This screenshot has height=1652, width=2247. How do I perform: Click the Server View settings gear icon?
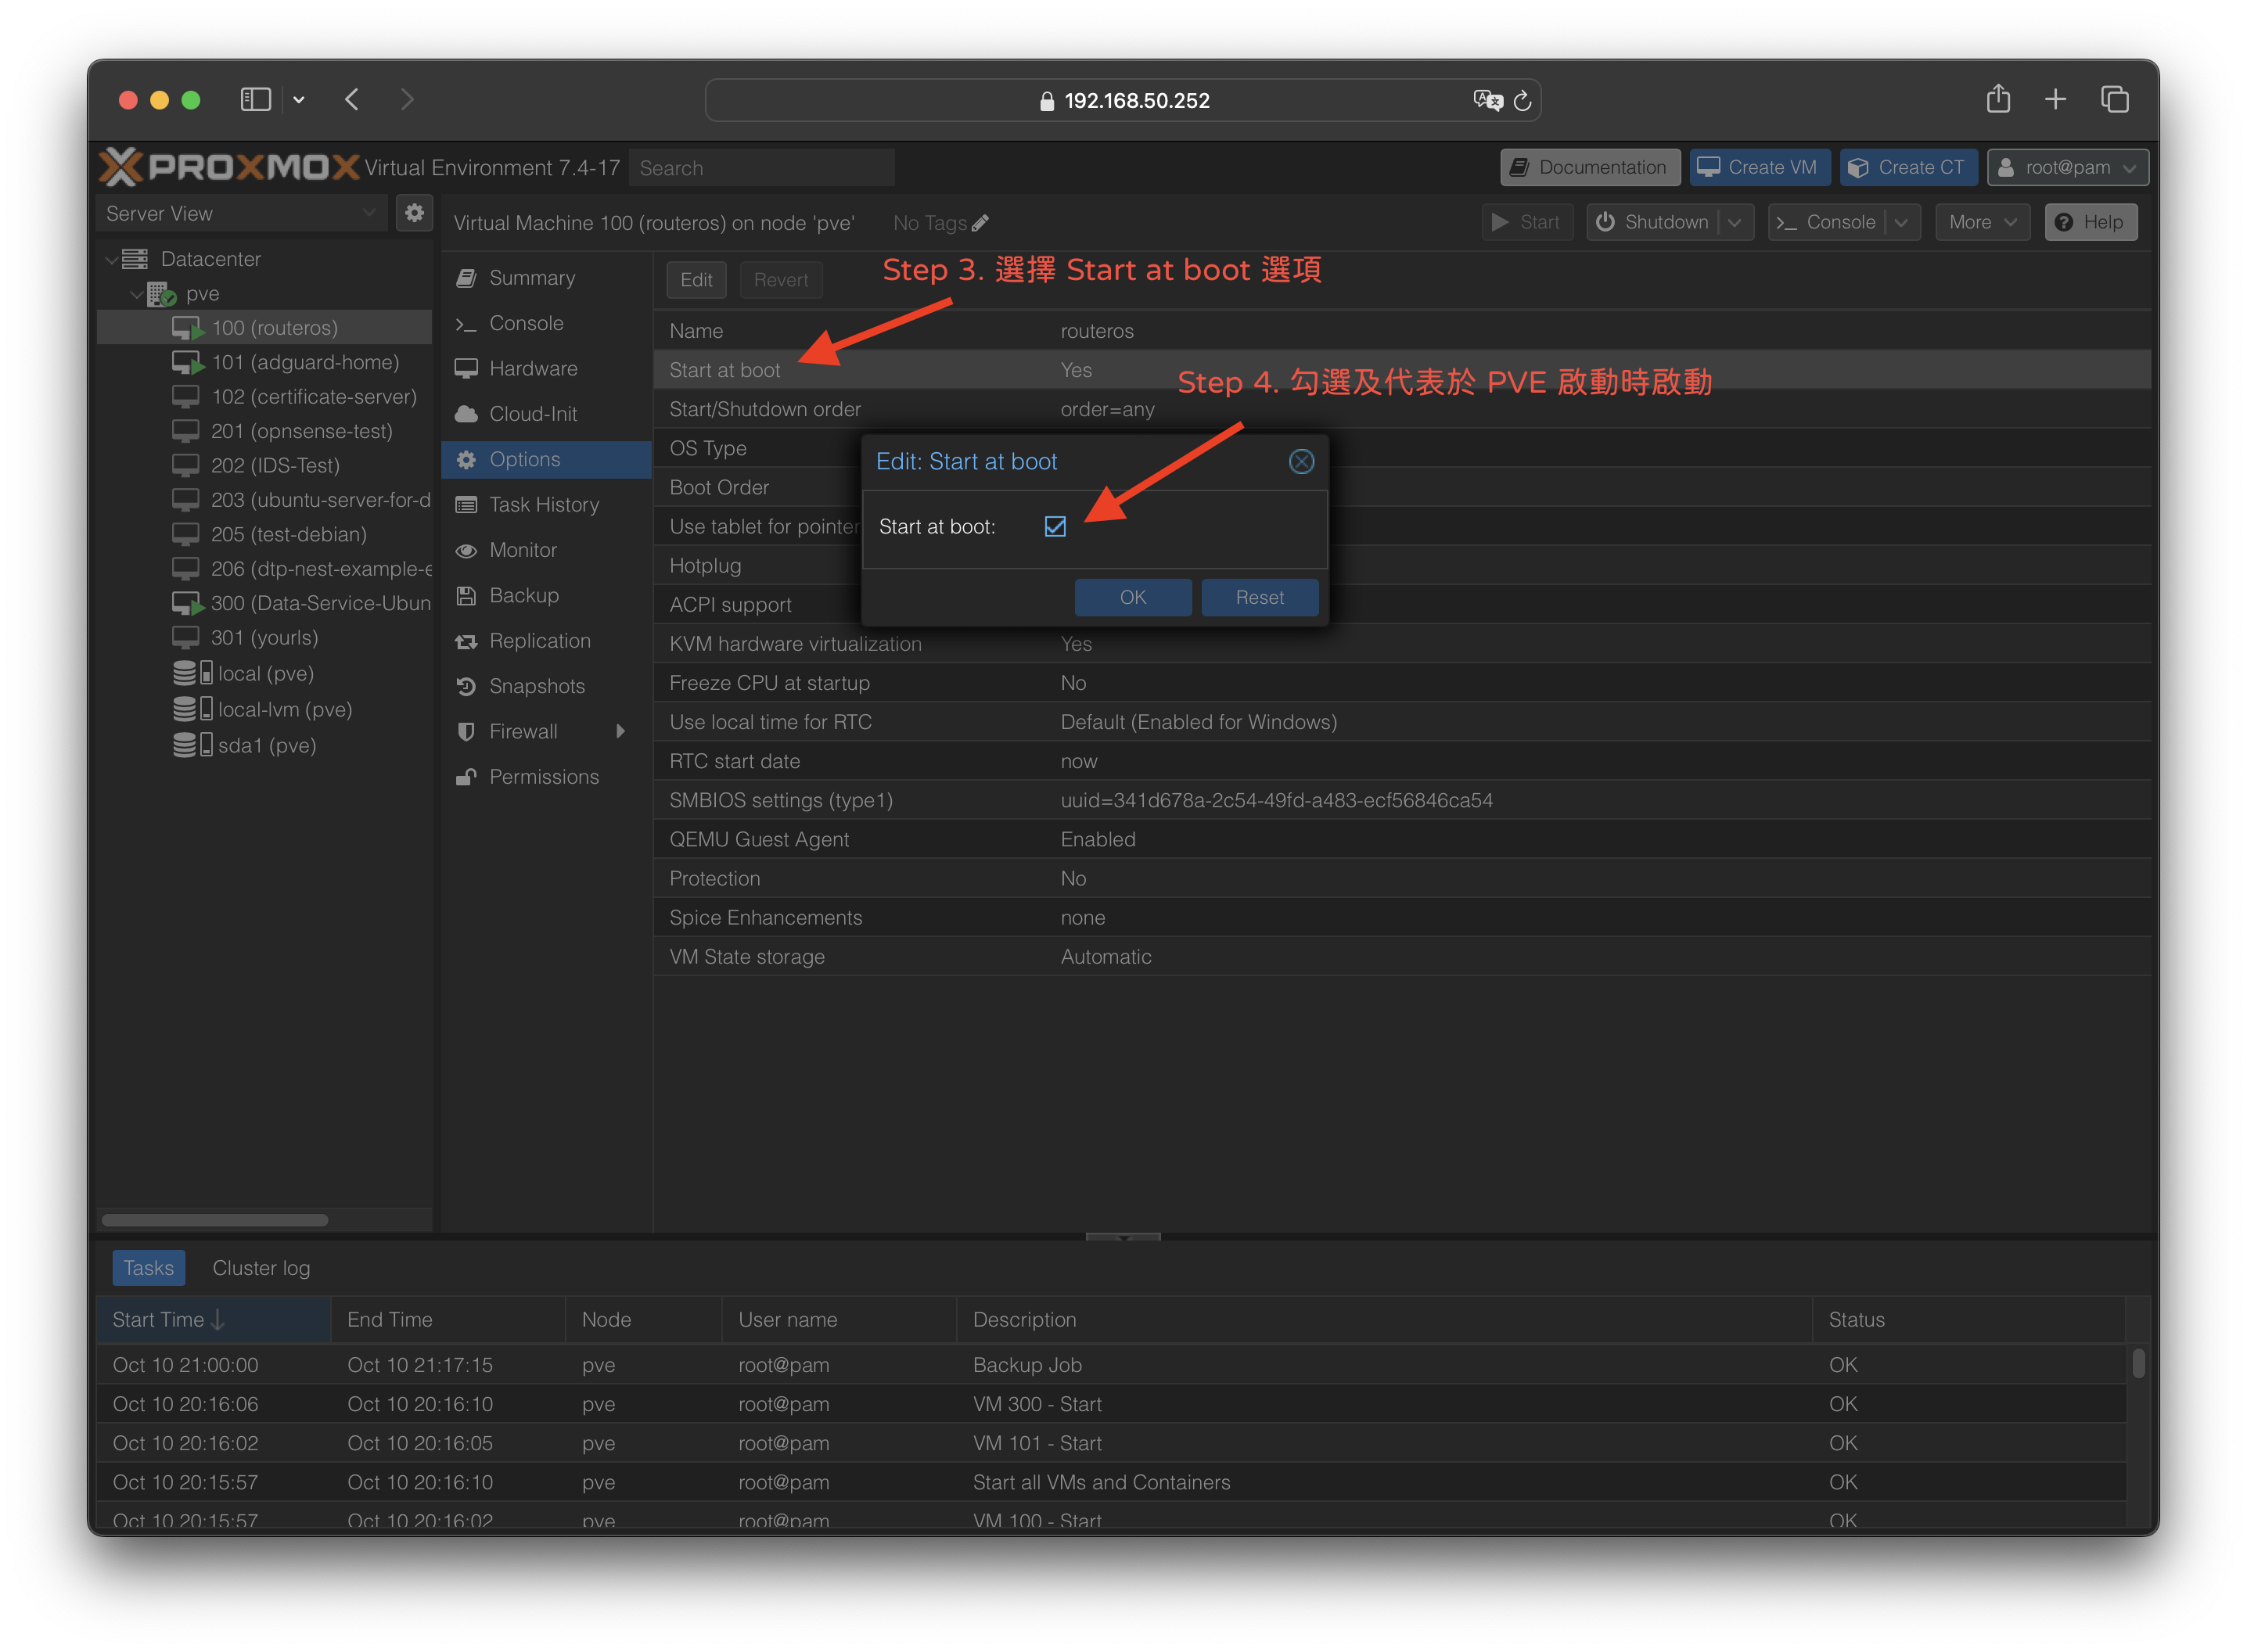pos(414,213)
